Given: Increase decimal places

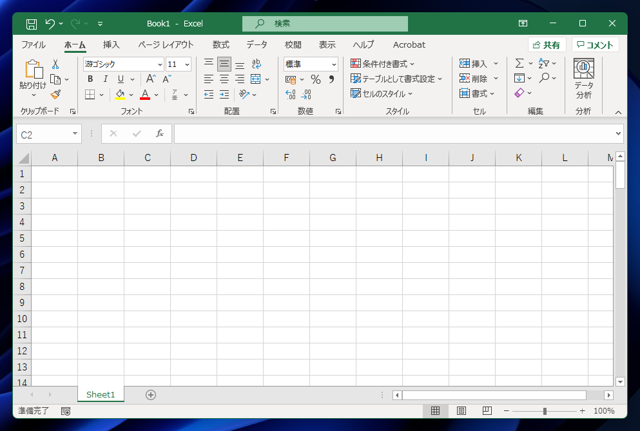Looking at the screenshot, I should [291, 95].
